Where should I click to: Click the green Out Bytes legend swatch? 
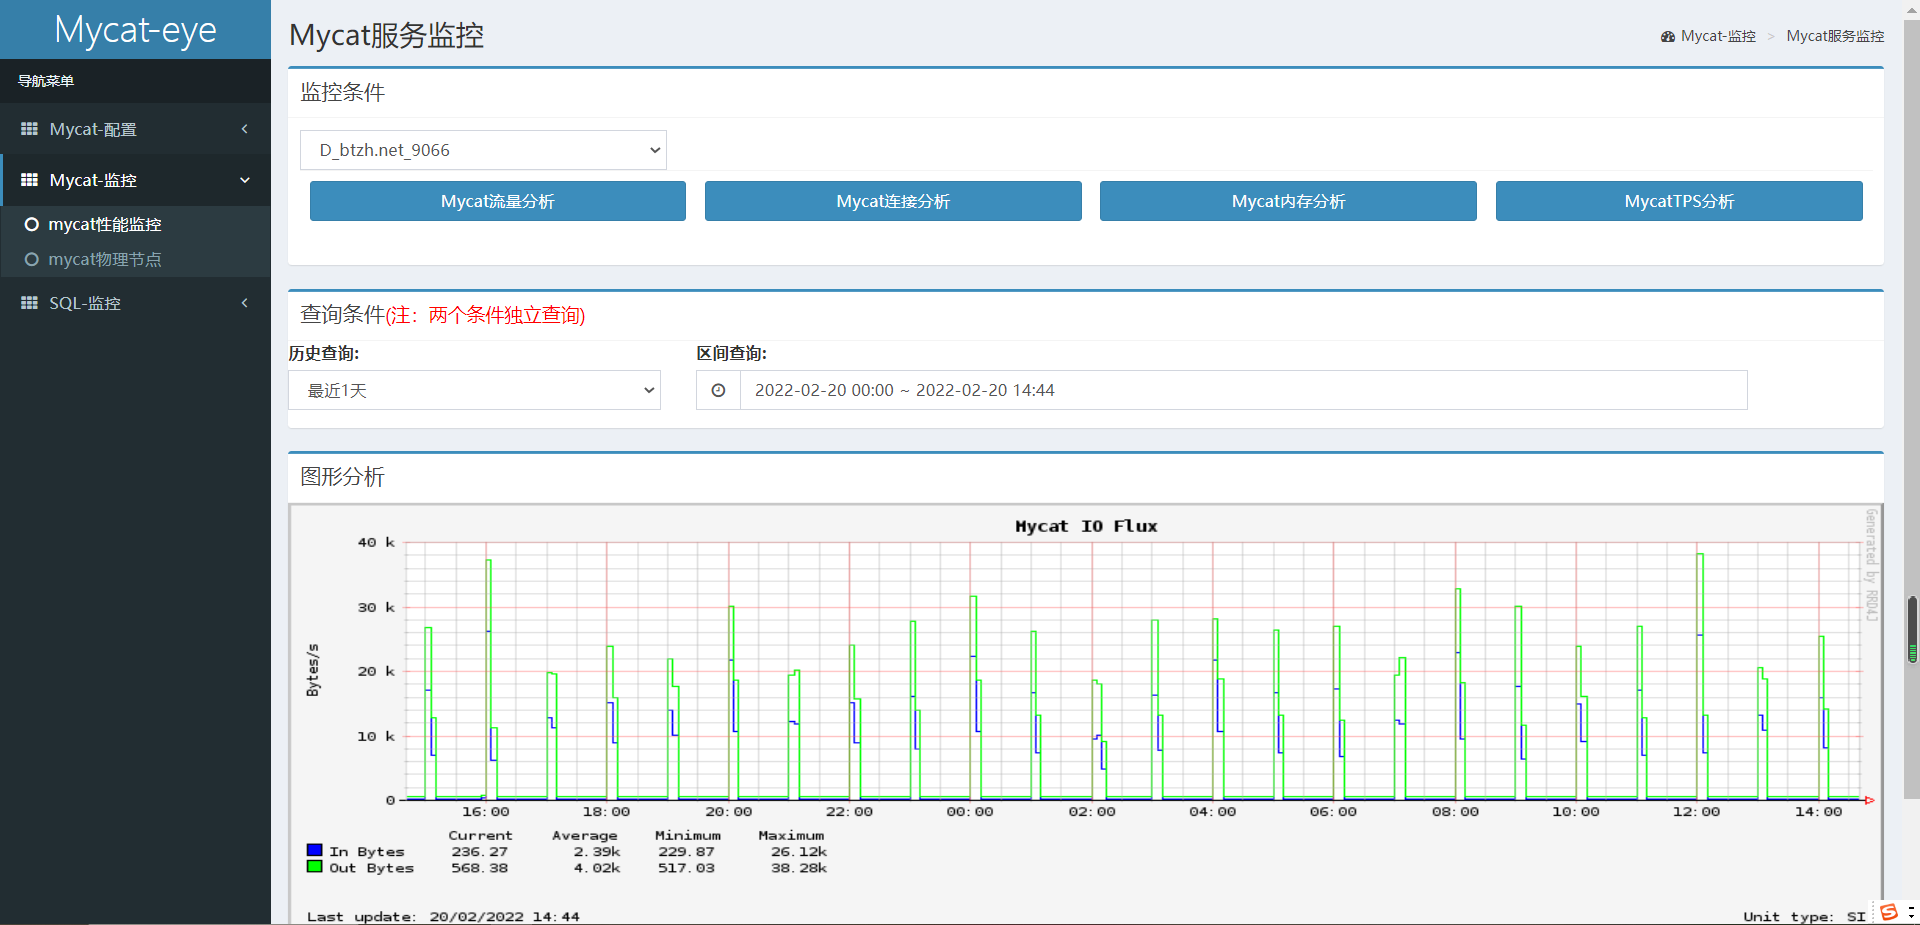coord(315,866)
